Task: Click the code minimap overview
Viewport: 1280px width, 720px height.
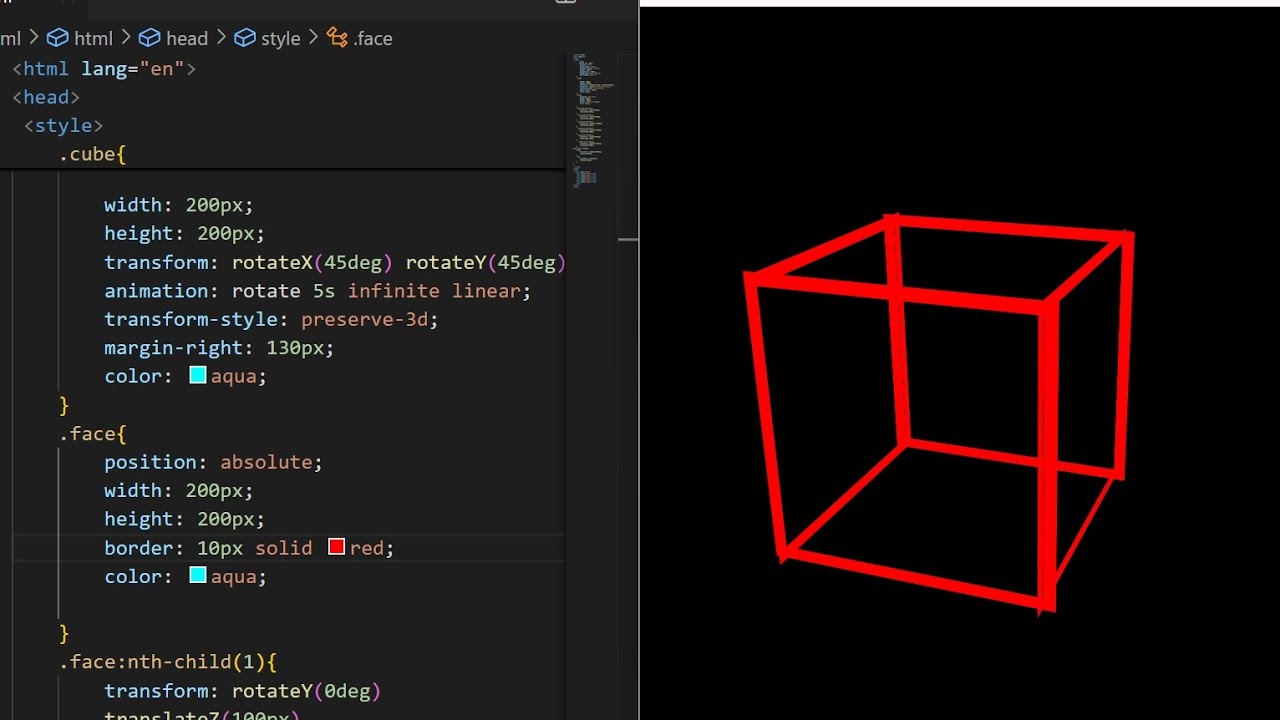Action: [x=592, y=120]
